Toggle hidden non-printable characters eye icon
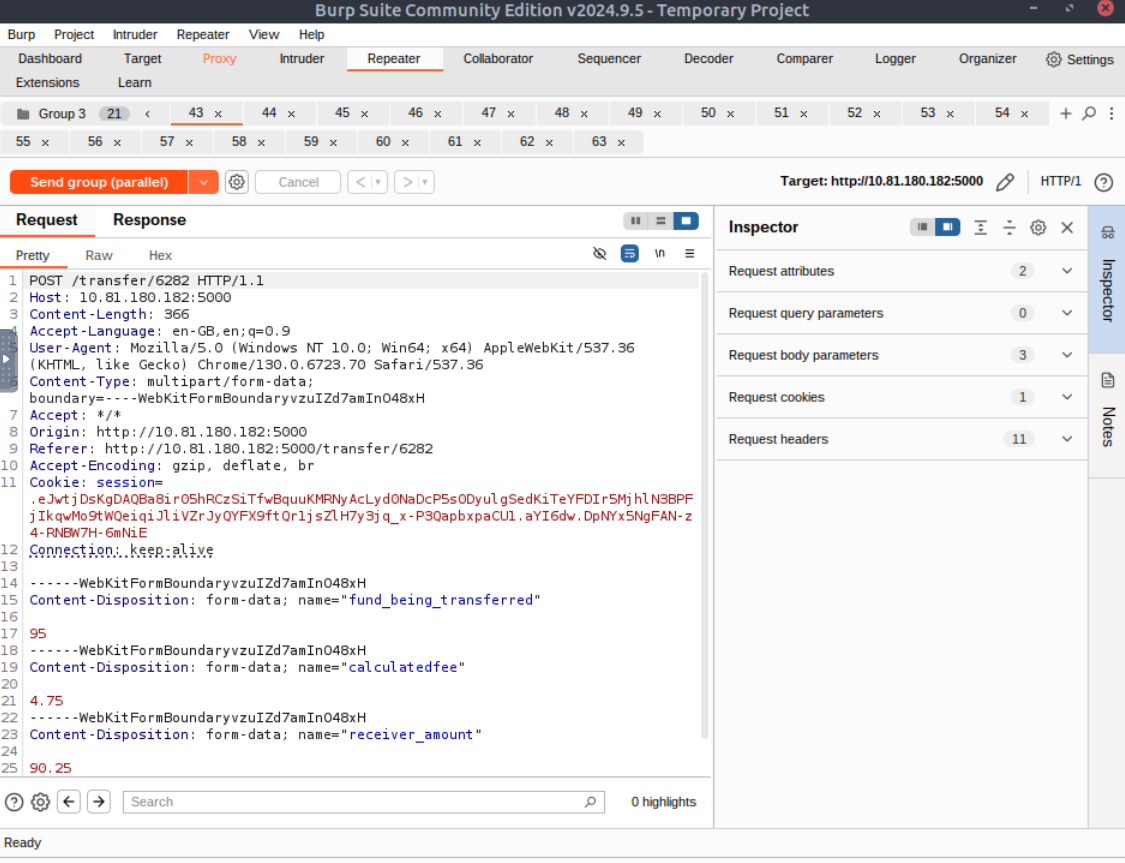Screen dimensions: 1125x863 pos(599,254)
